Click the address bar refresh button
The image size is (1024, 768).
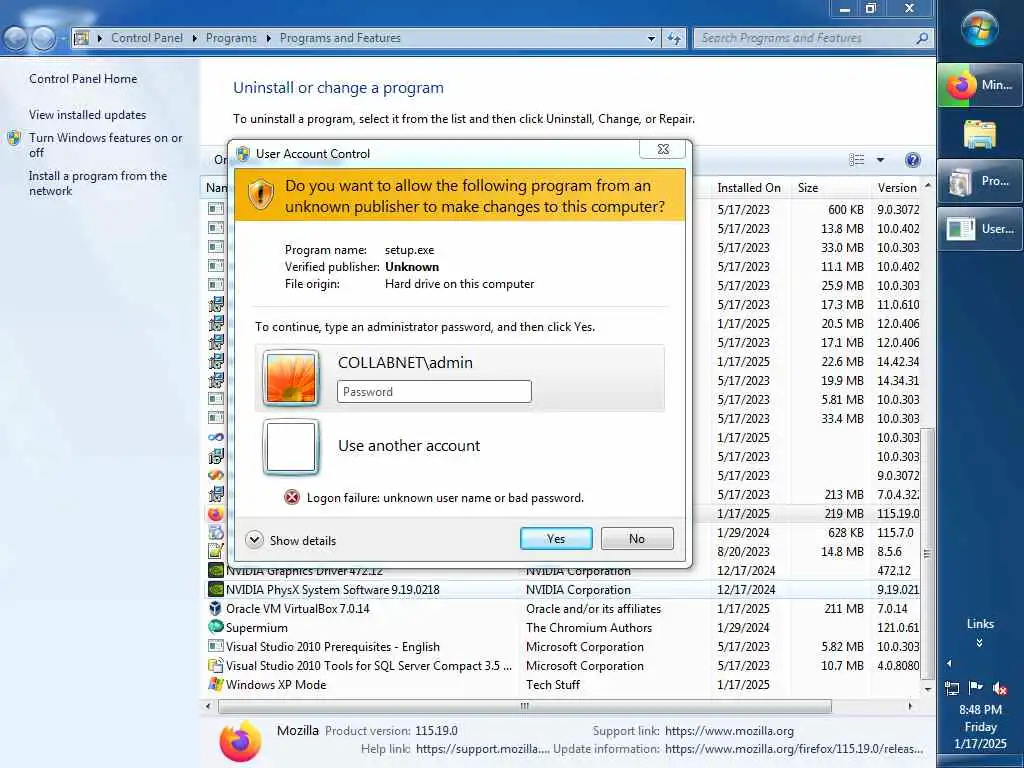(x=675, y=39)
